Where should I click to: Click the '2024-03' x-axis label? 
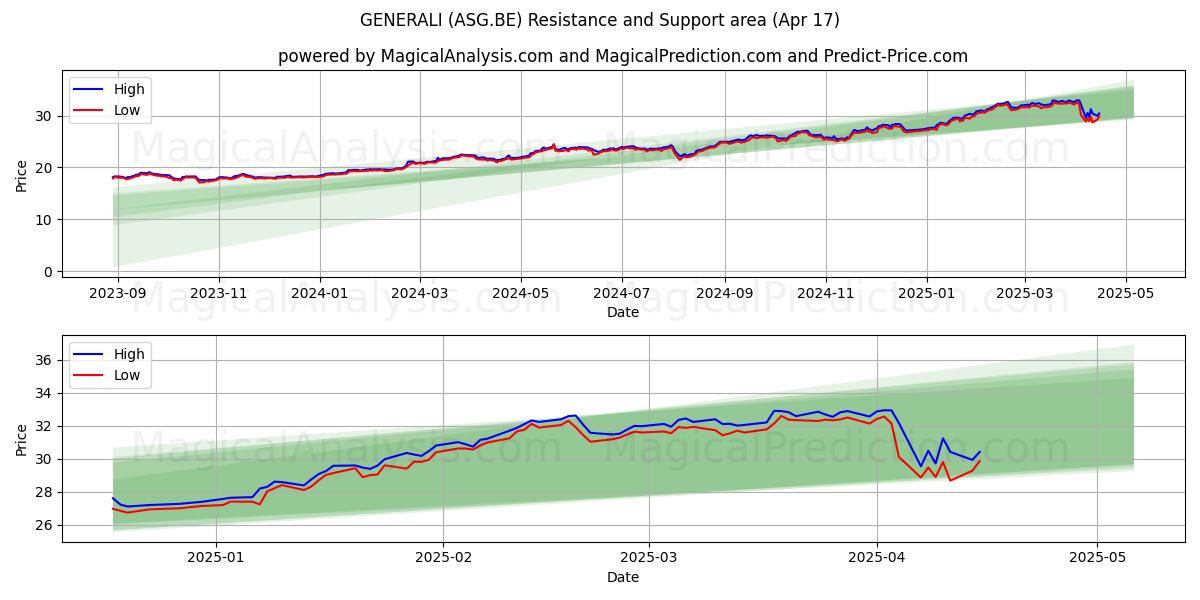(x=419, y=294)
